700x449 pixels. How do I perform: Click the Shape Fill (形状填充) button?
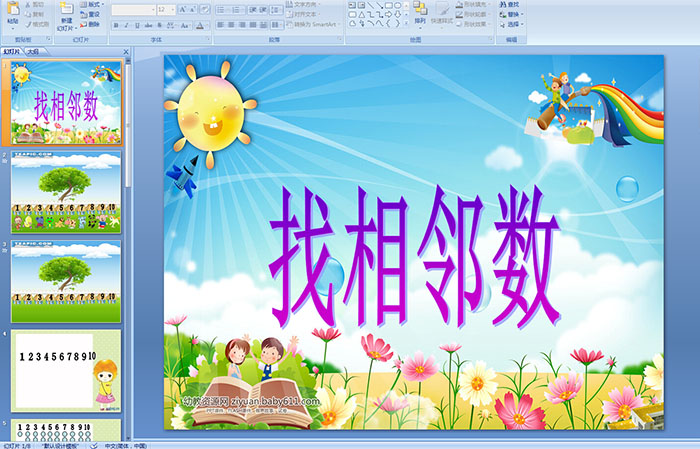click(476, 4)
